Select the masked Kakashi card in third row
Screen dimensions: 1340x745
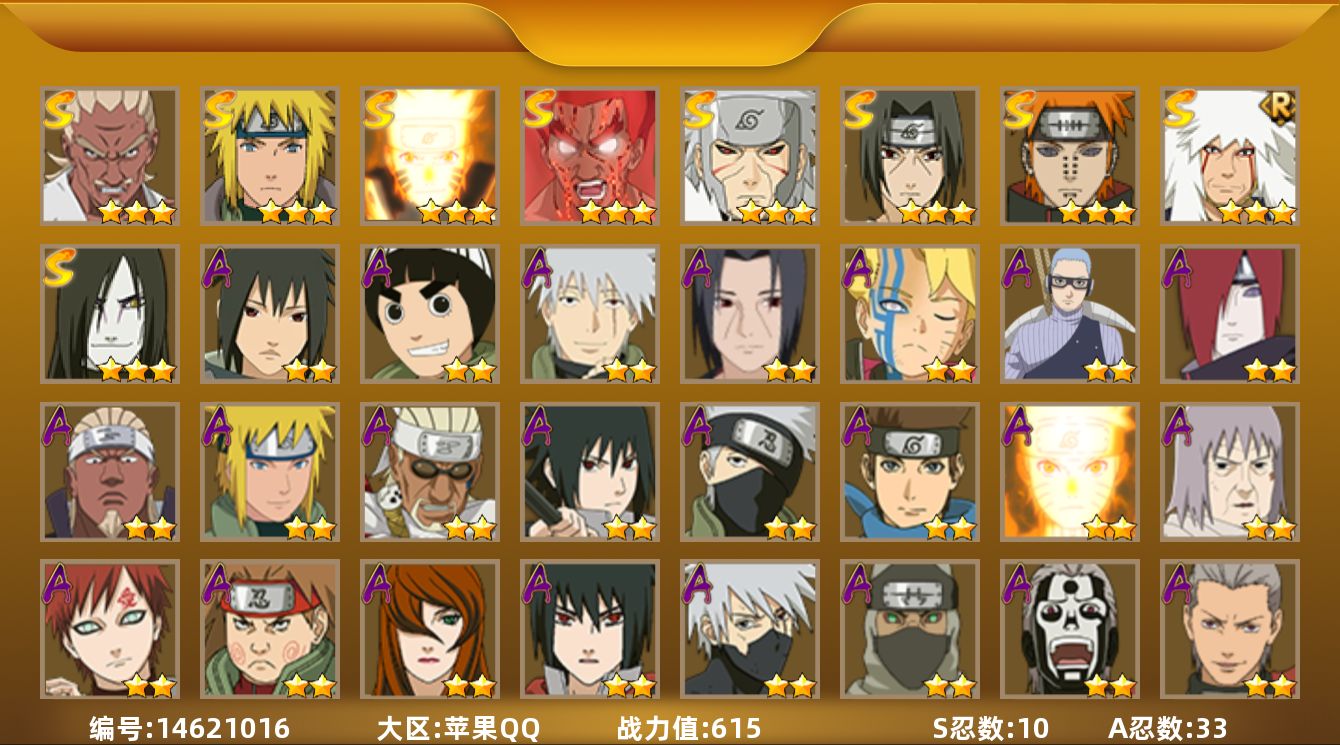pyautogui.click(x=749, y=471)
